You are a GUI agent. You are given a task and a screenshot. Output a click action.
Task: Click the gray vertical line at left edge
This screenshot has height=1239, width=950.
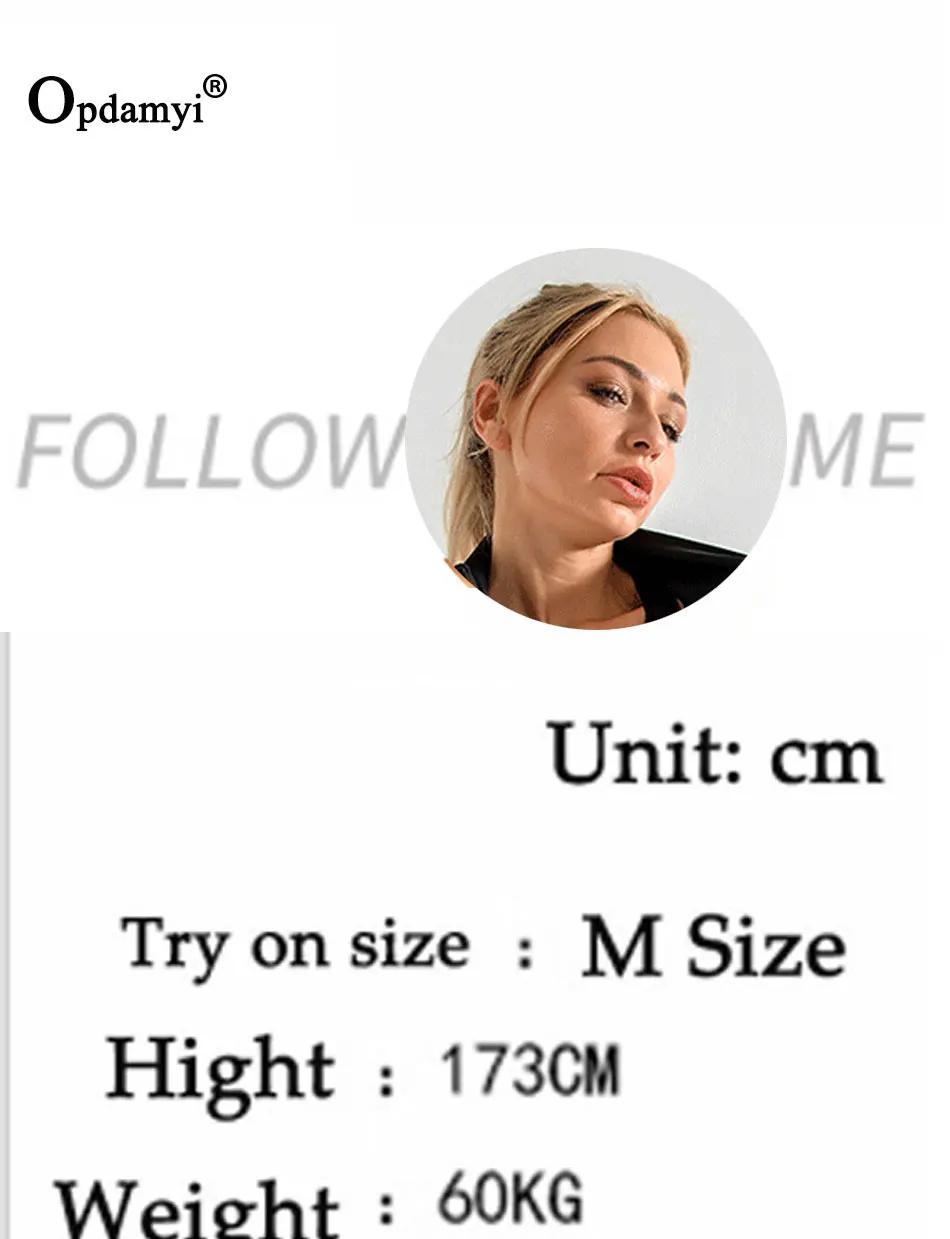coord(4,935)
